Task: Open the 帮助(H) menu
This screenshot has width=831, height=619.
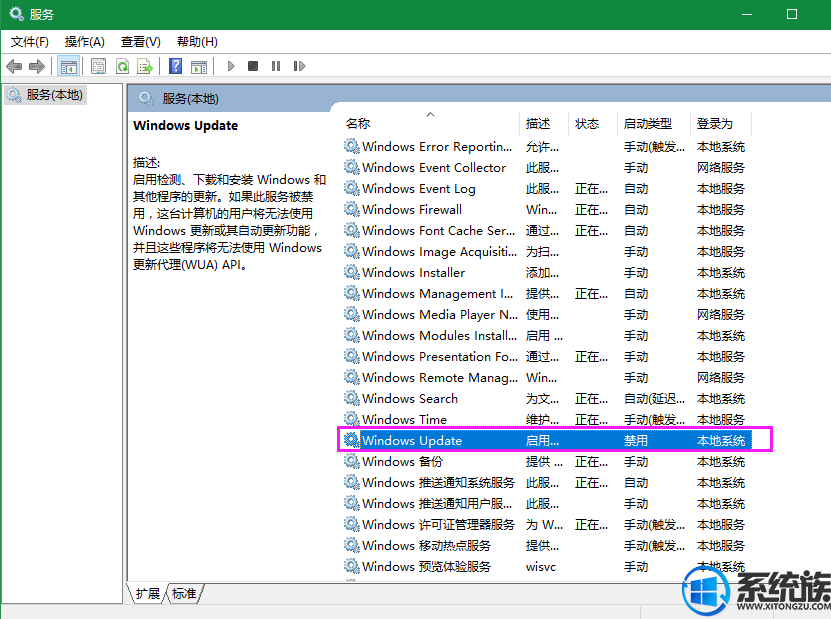Action: [197, 42]
